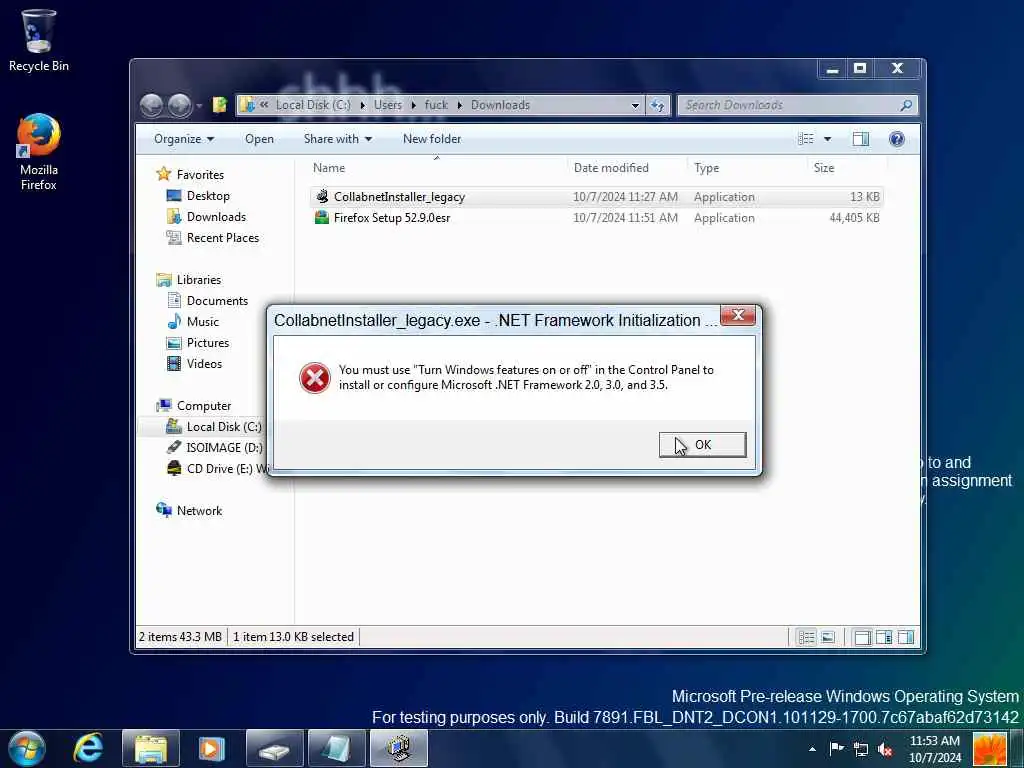Click the Change your view icon
This screenshot has width=1024, height=768.
(806, 139)
